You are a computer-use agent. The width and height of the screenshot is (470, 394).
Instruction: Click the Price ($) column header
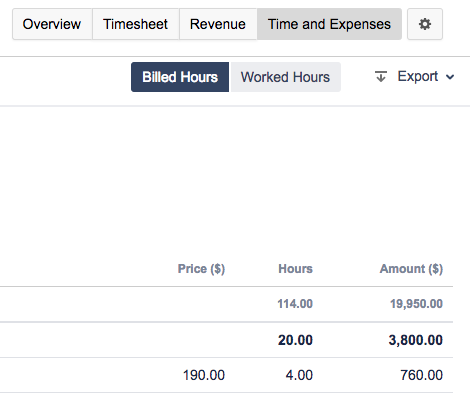tap(201, 269)
